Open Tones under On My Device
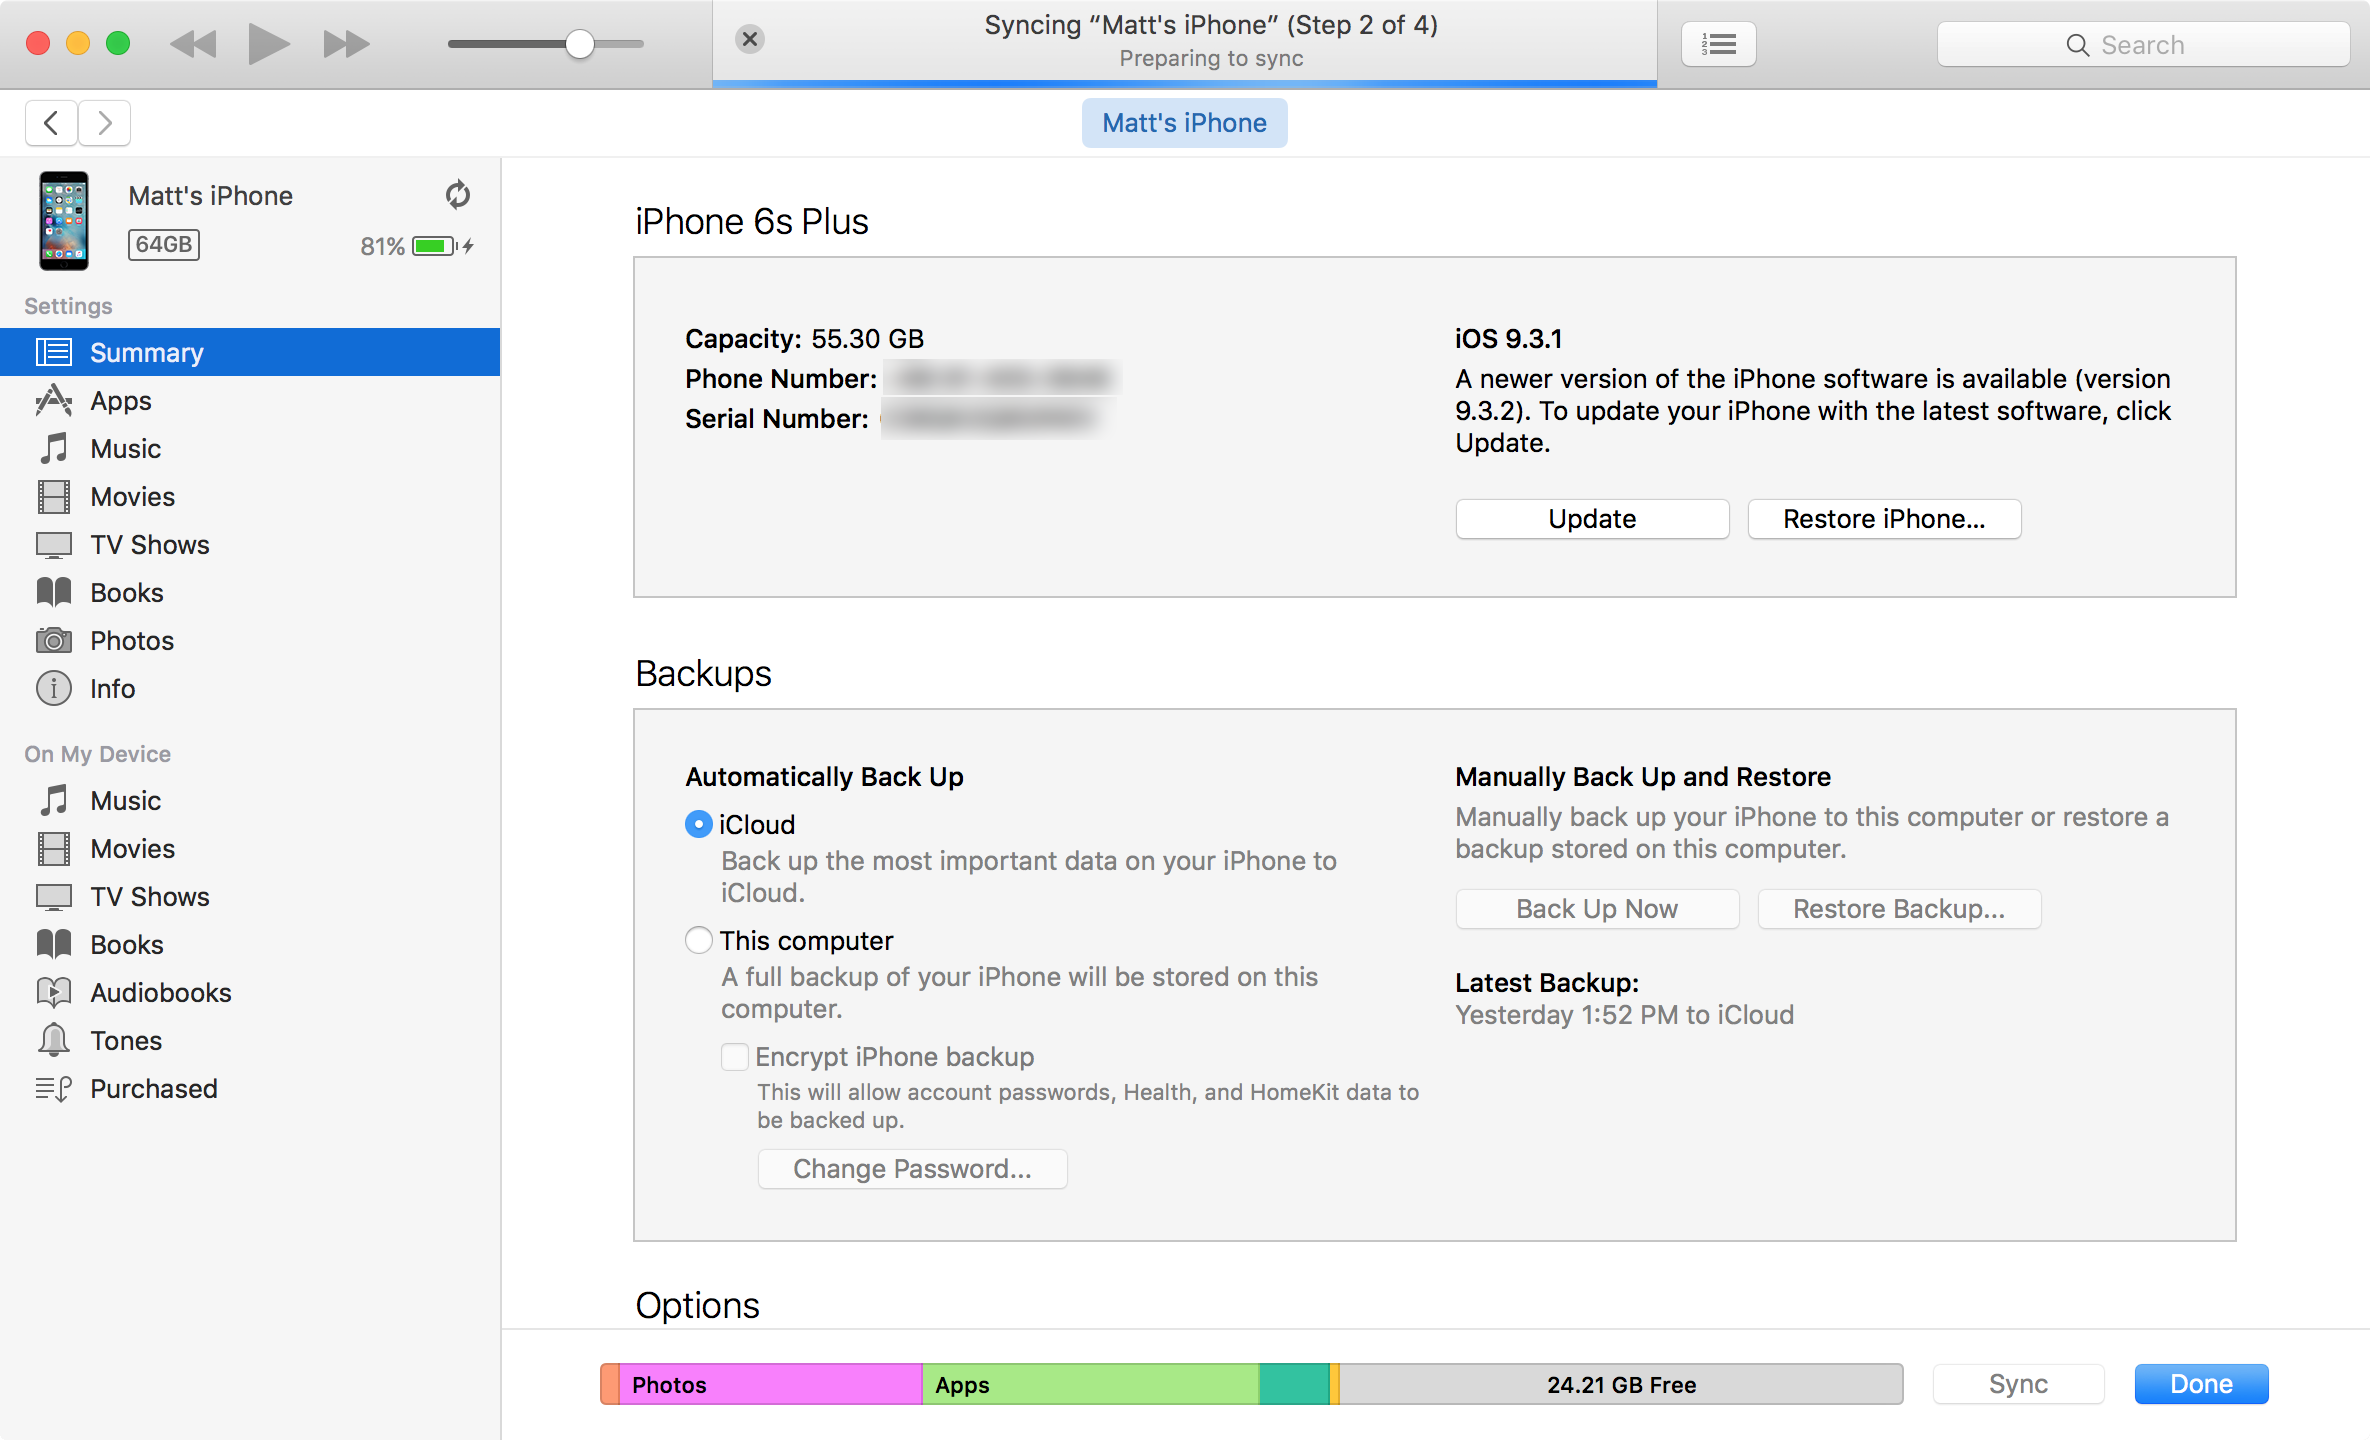Image resolution: width=2370 pixels, height=1440 pixels. [x=126, y=1041]
